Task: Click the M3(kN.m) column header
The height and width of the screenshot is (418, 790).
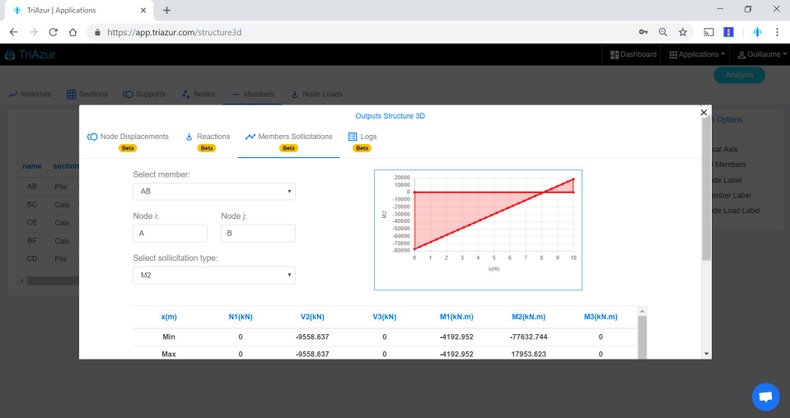Action: pyautogui.click(x=601, y=317)
